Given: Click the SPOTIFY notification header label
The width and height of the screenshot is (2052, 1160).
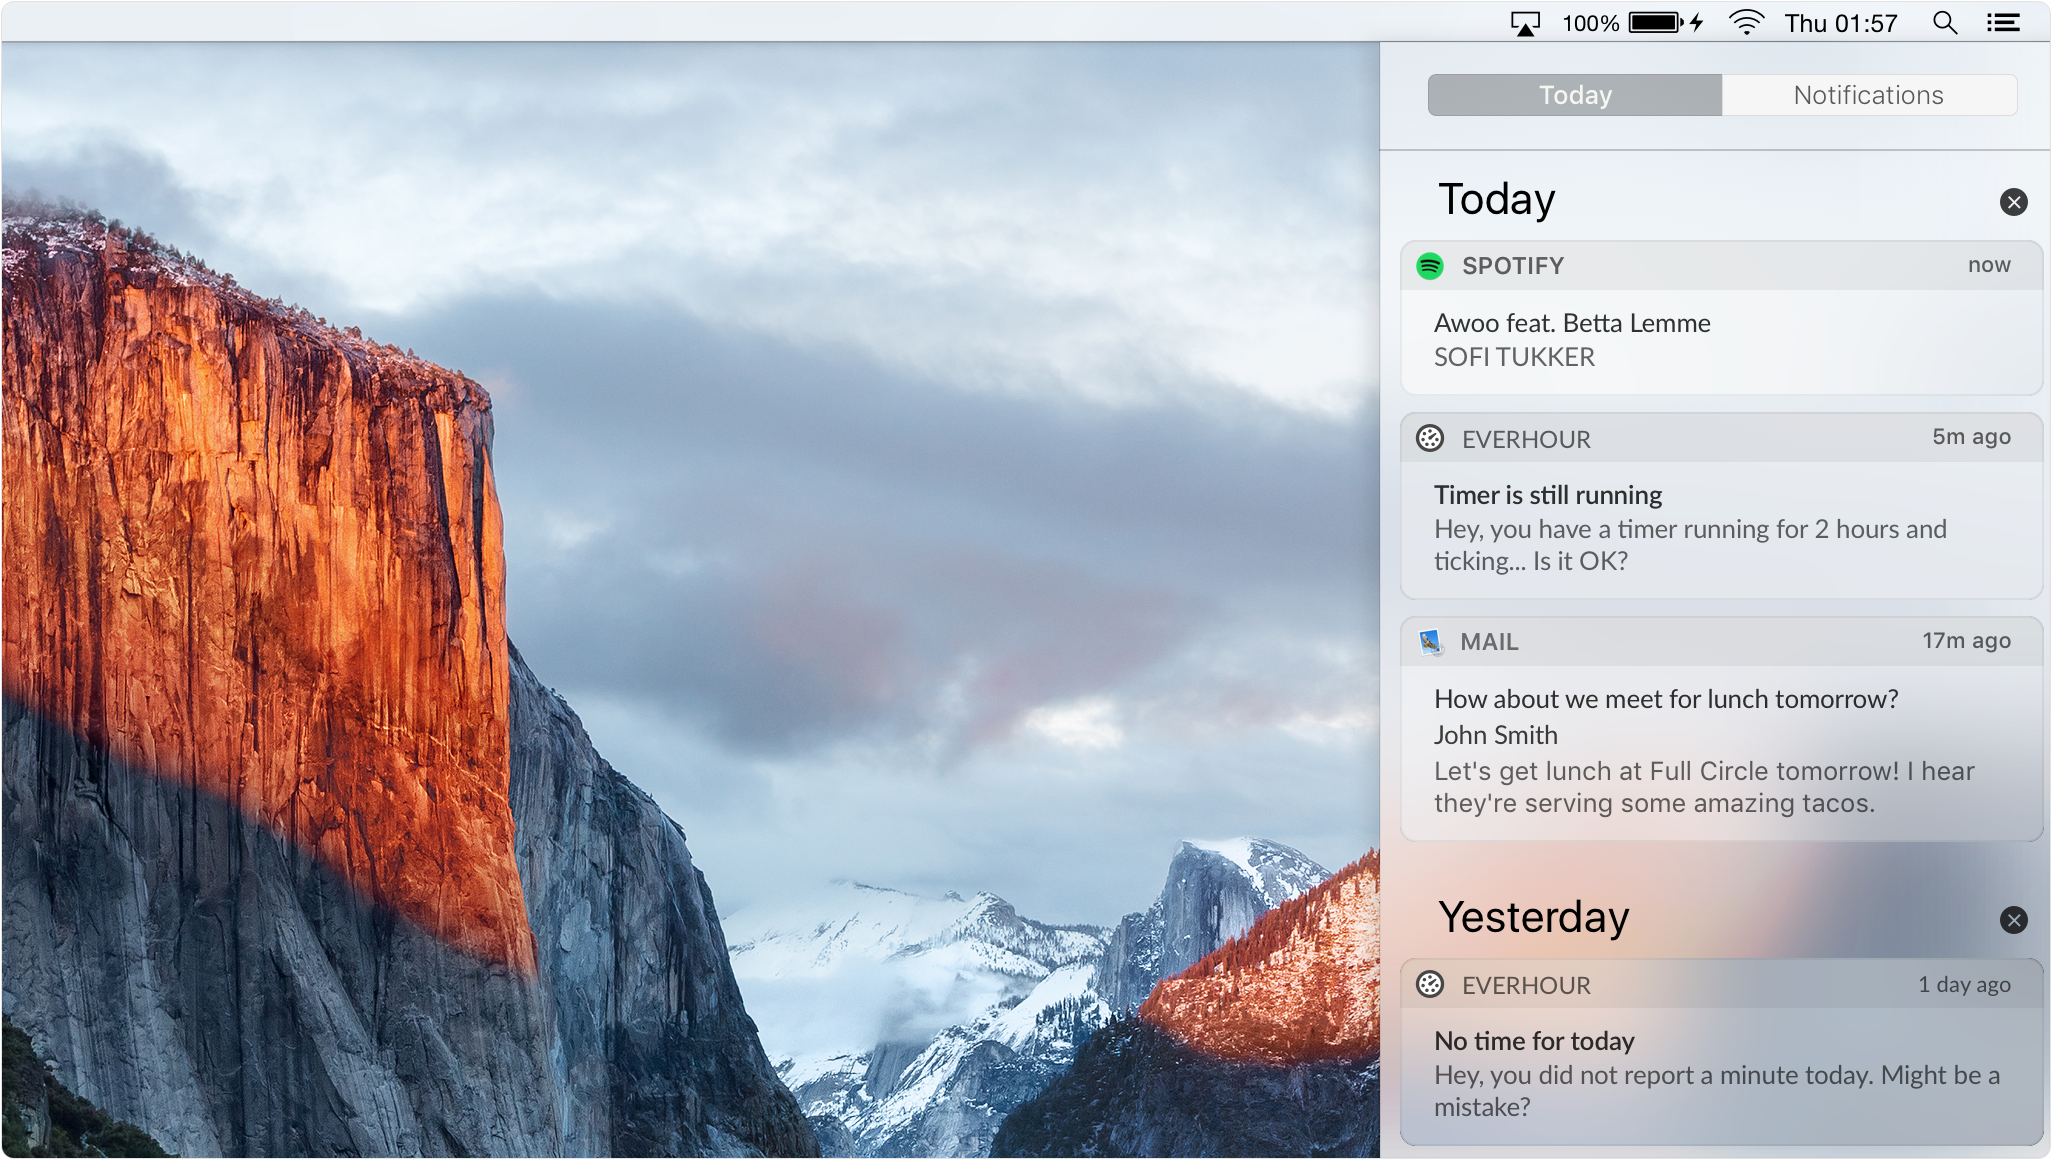Looking at the screenshot, I should tap(1513, 266).
